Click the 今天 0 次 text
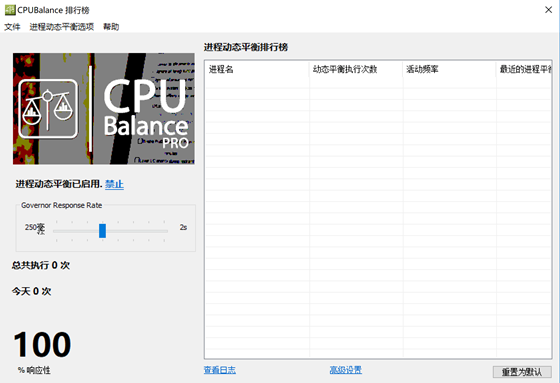560x383 pixels. pos(31,291)
